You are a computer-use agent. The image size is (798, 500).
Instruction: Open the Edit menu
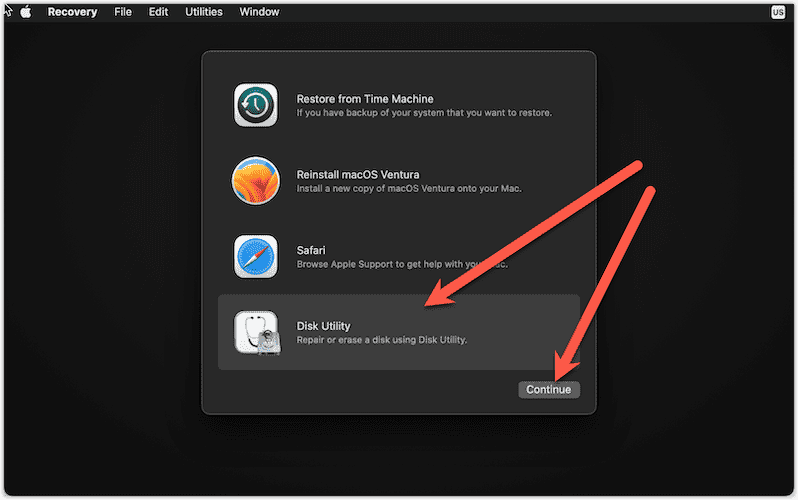(x=159, y=12)
